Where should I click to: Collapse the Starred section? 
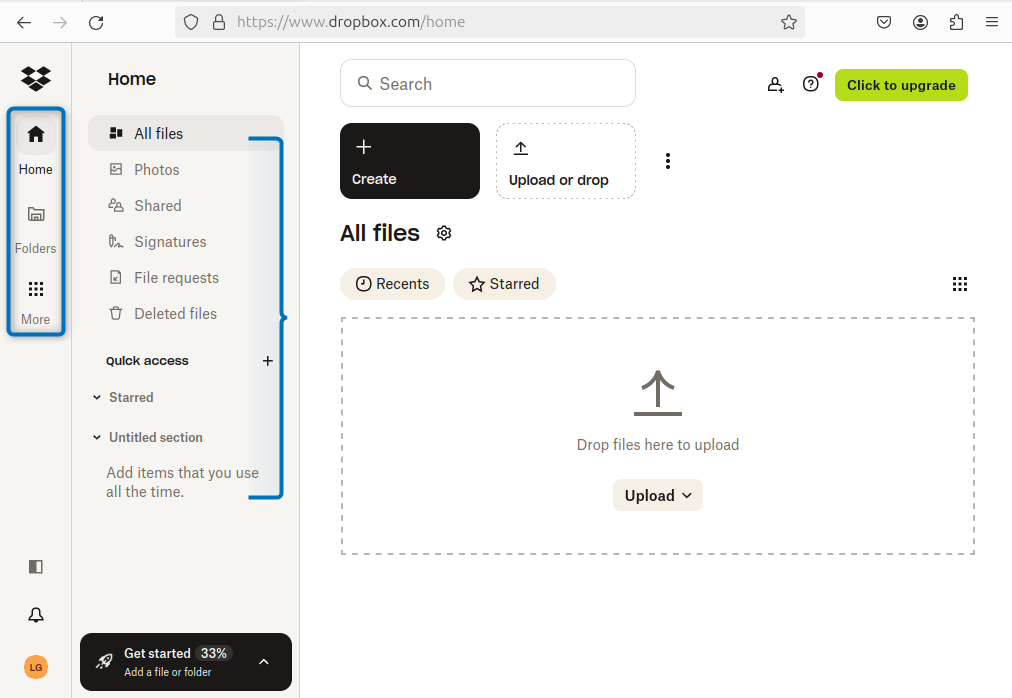coord(98,398)
